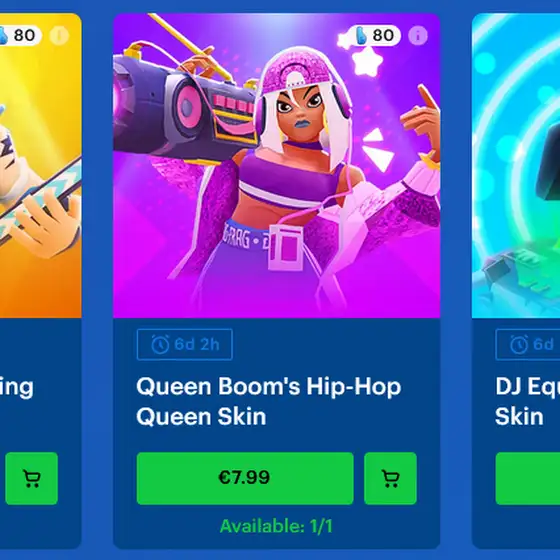
Task: Open the DJ skin teal artwork
Action: click(x=516, y=165)
